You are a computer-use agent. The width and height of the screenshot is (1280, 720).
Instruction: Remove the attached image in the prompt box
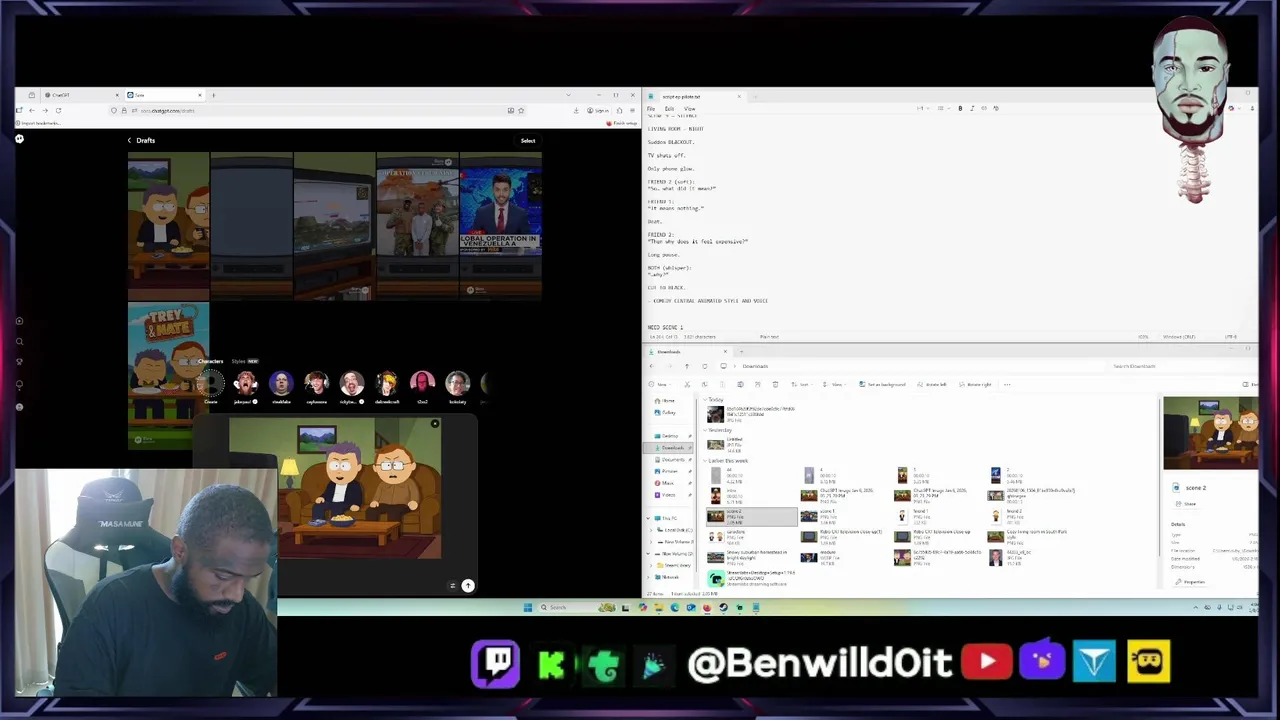435,424
